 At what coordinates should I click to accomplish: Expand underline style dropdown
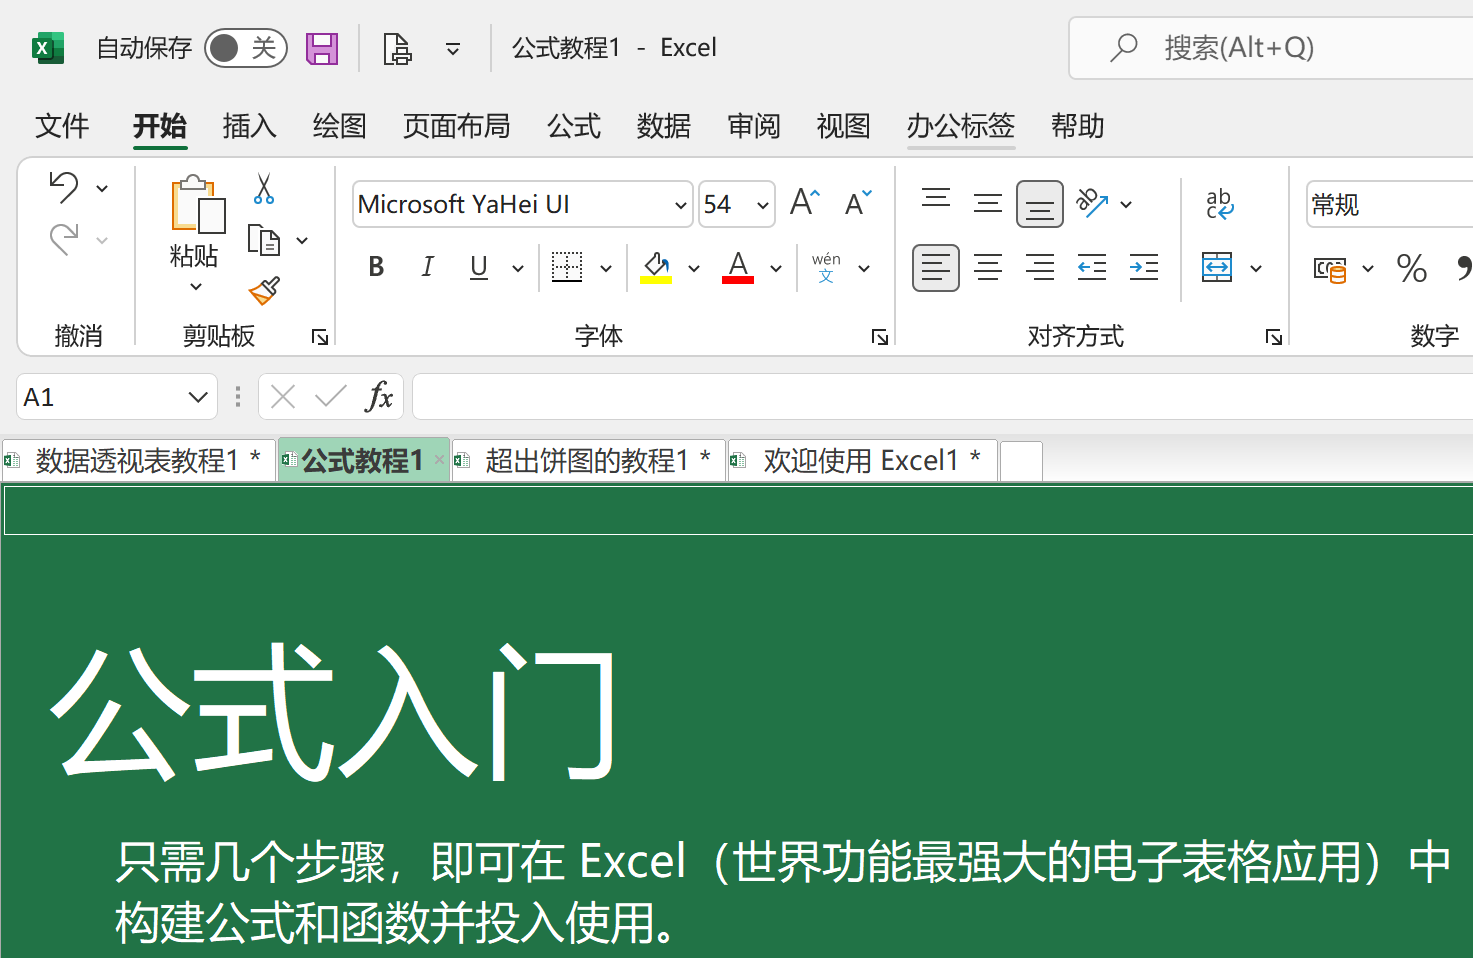(x=518, y=268)
